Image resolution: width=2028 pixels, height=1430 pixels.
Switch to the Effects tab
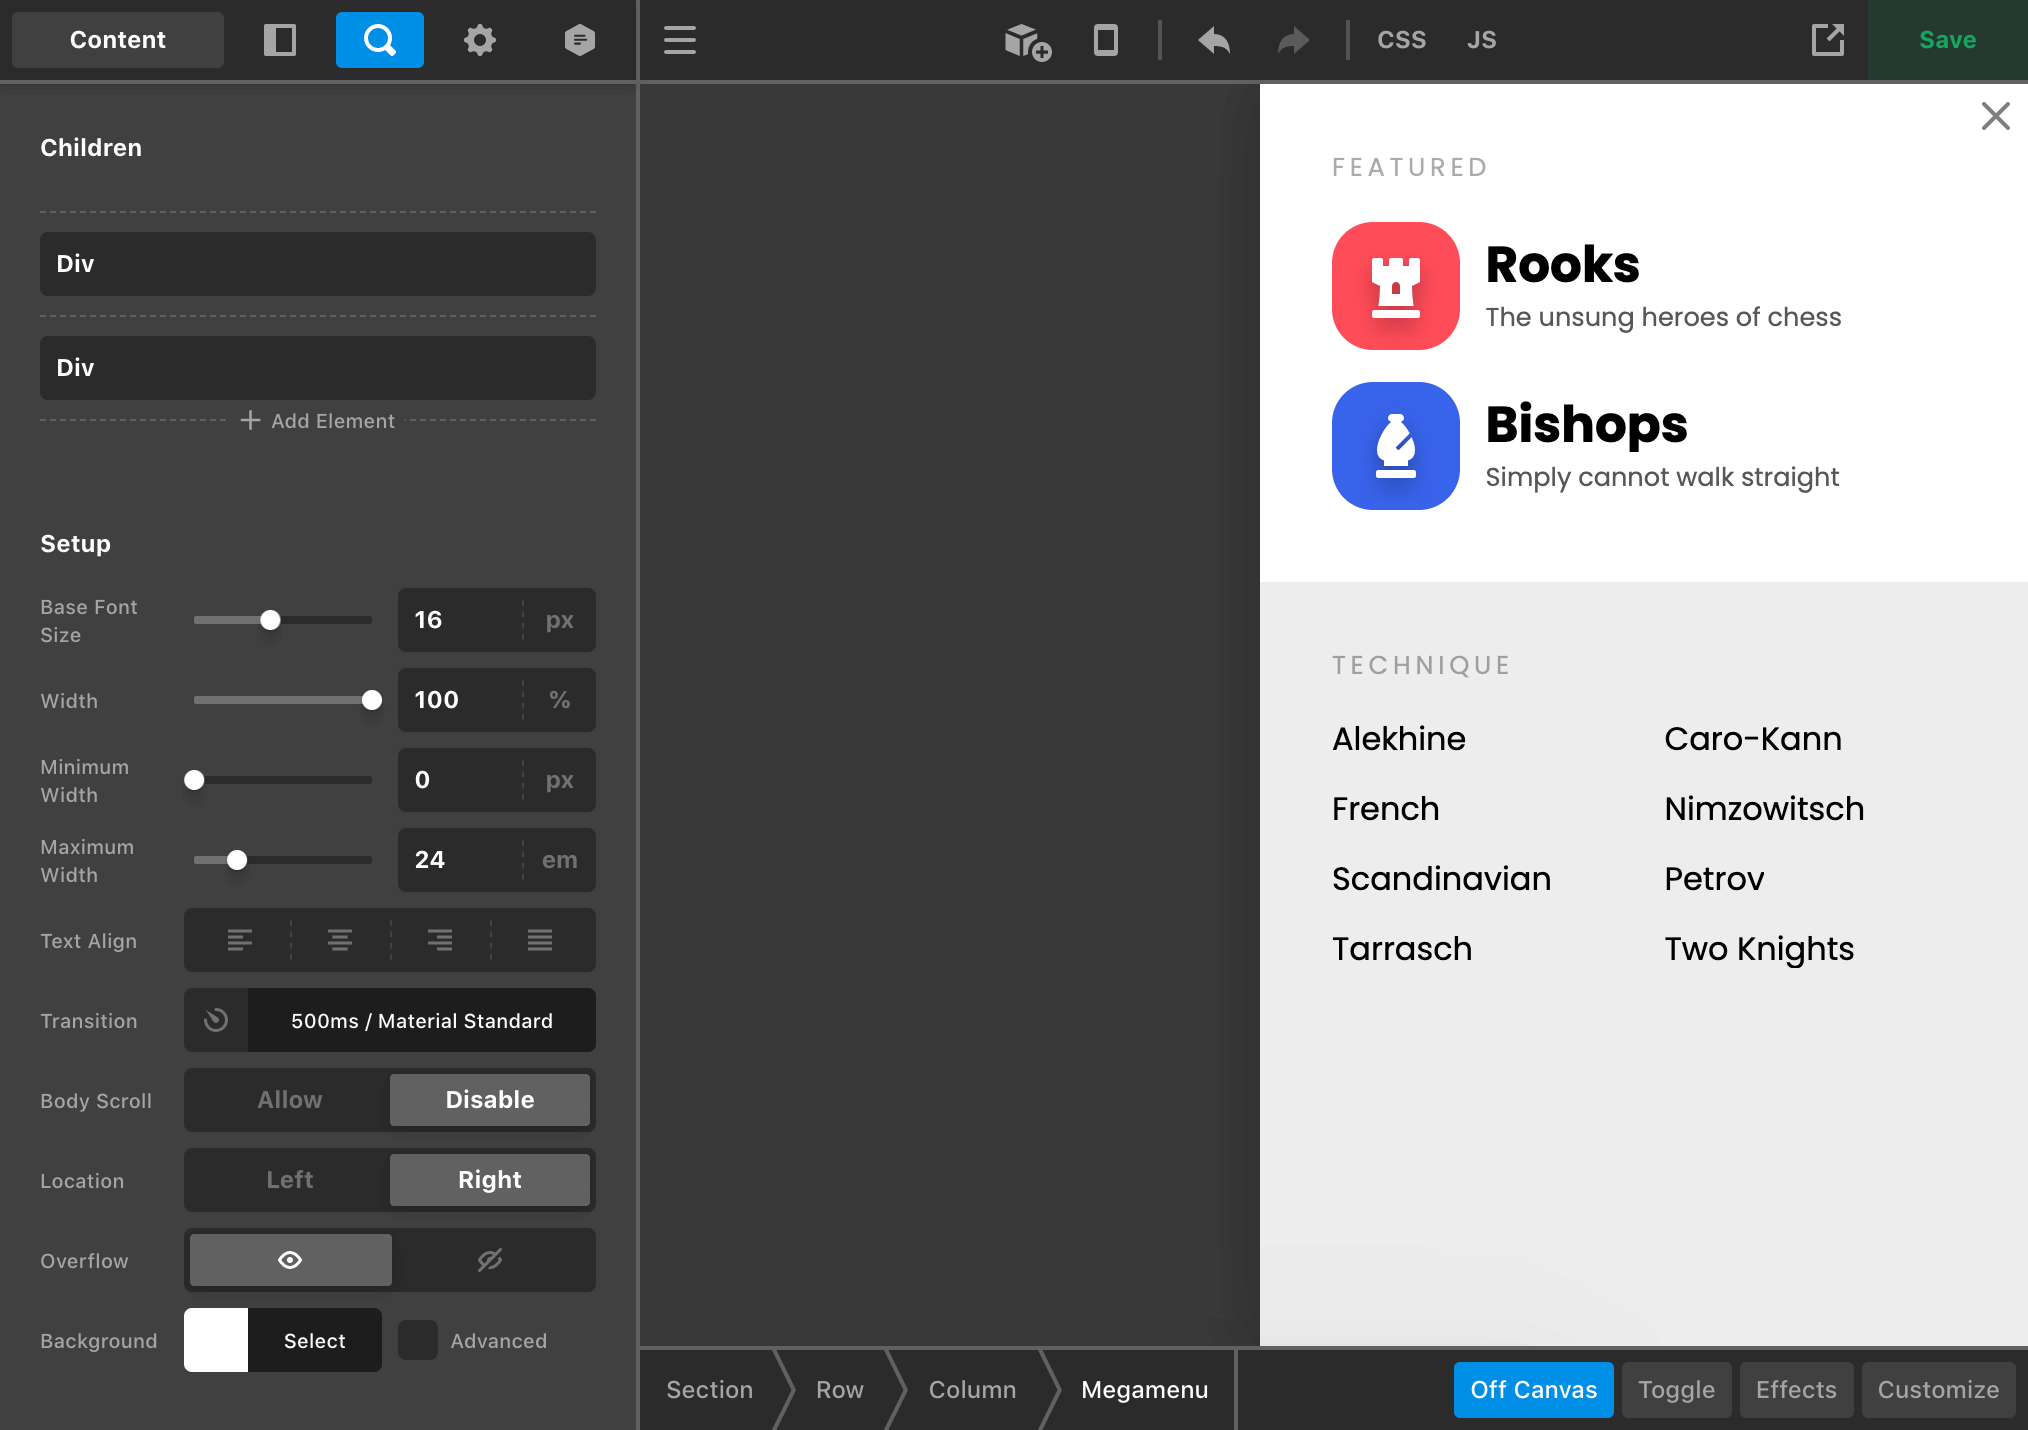tap(1795, 1389)
